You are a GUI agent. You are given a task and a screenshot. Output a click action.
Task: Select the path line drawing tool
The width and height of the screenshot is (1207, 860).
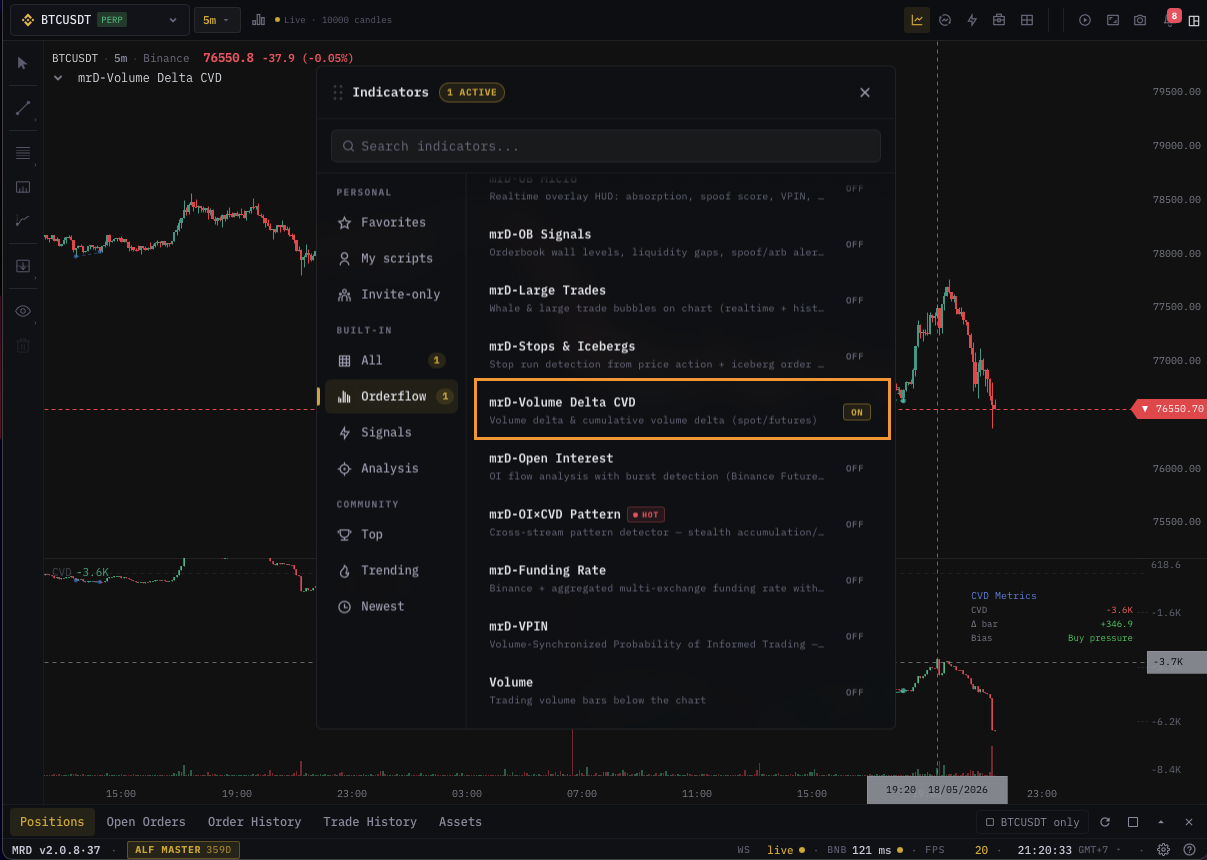click(22, 221)
